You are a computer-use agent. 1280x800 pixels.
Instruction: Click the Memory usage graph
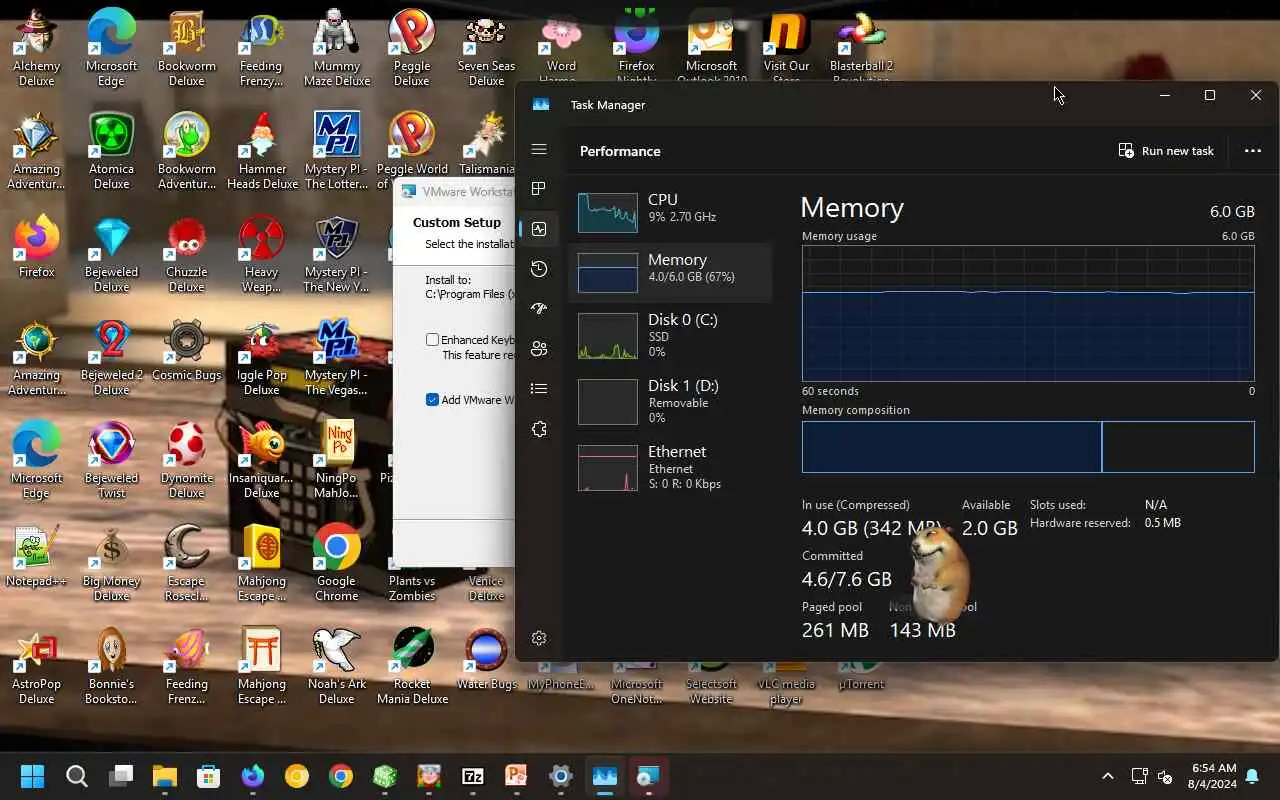point(1028,313)
